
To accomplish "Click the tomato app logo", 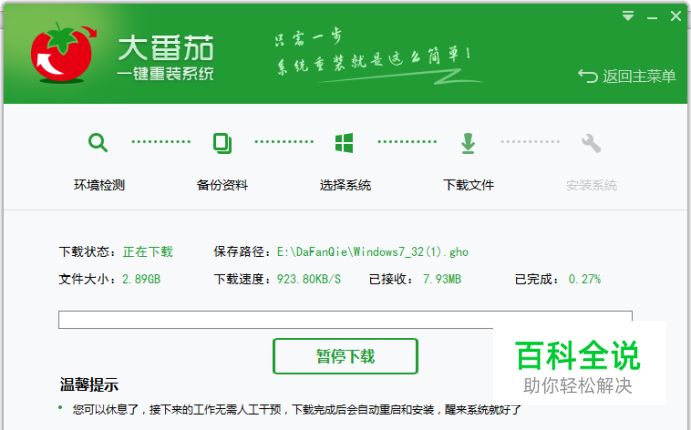I will (62, 53).
